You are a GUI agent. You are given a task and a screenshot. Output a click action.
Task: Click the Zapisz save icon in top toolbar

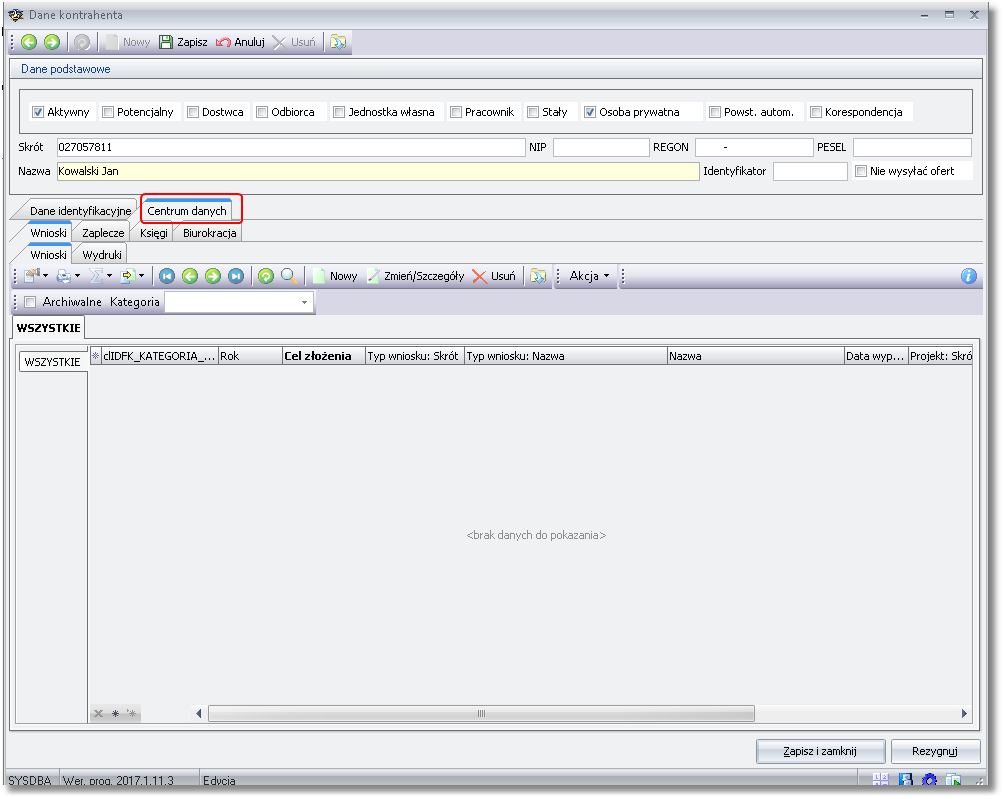click(166, 42)
